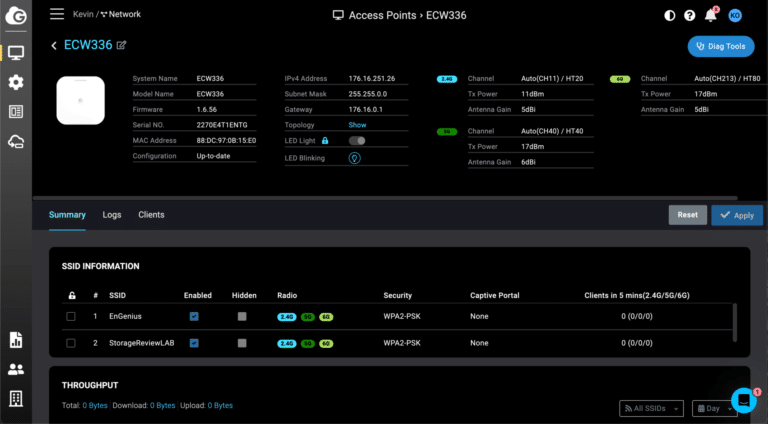Open the KO user avatar menu
The height and width of the screenshot is (424, 768).
click(735, 16)
